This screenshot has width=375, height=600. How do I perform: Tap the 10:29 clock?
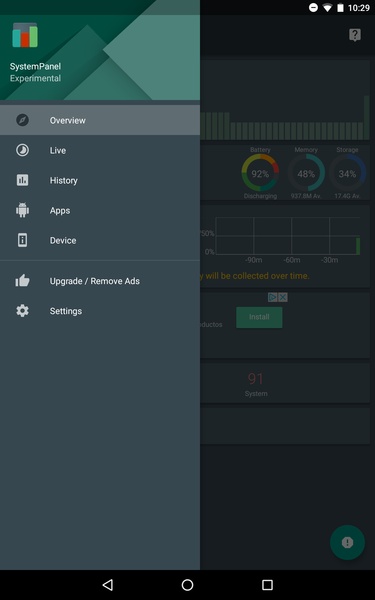(x=359, y=8)
